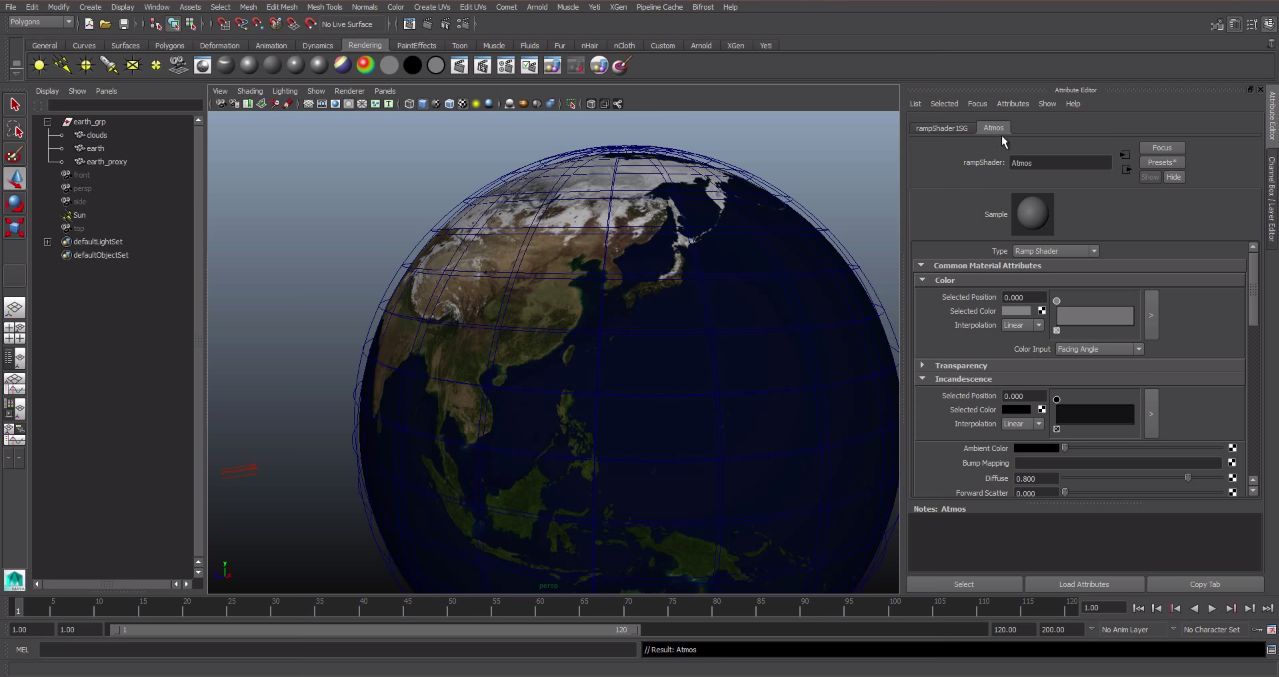Collapse the earth_grp tree node
This screenshot has height=677, width=1279.
click(x=47, y=122)
